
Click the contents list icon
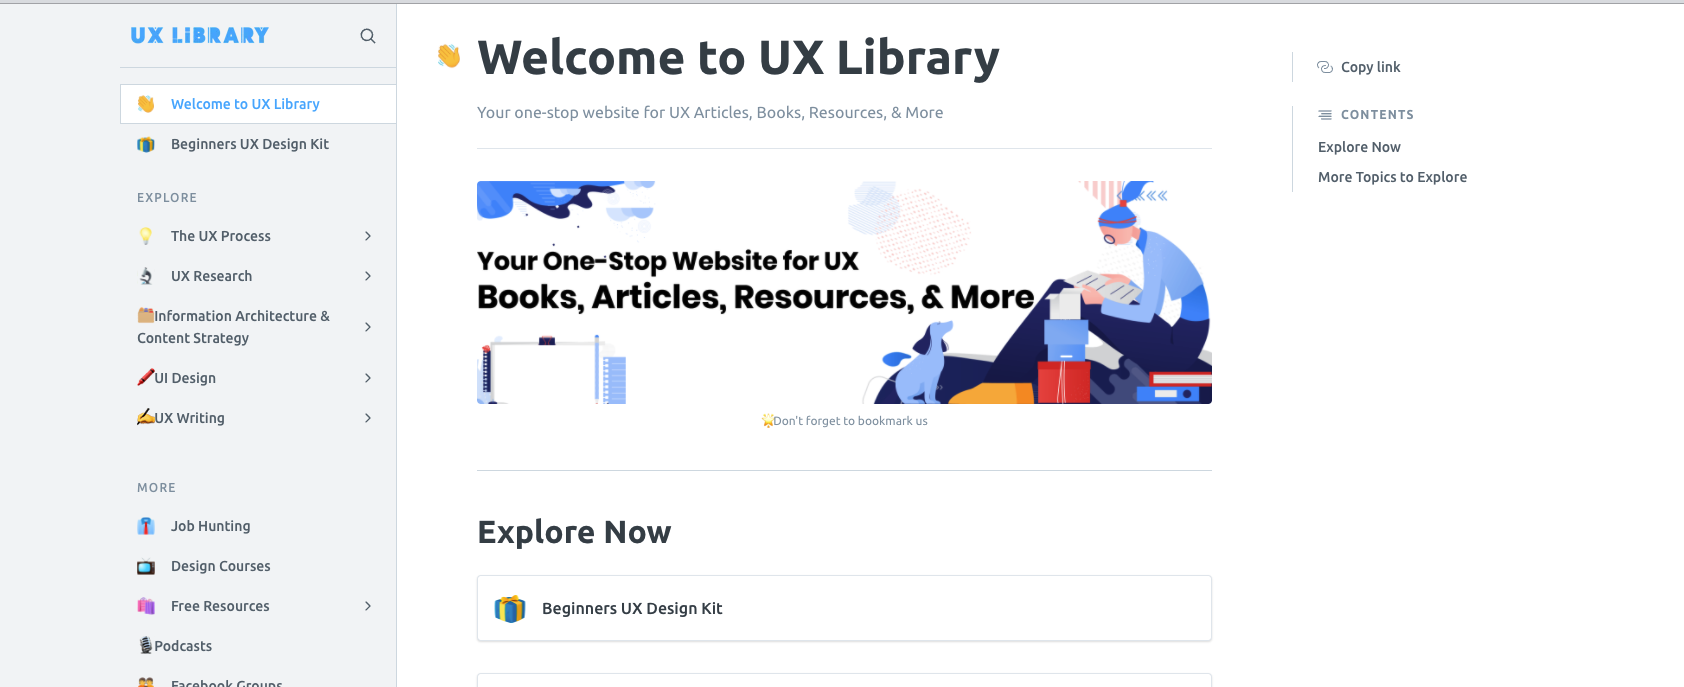point(1325,115)
